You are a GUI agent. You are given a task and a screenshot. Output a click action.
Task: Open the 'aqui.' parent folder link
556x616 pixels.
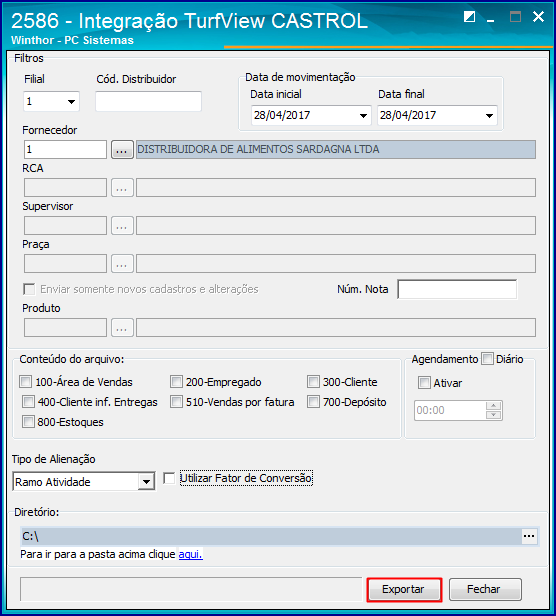point(191,554)
